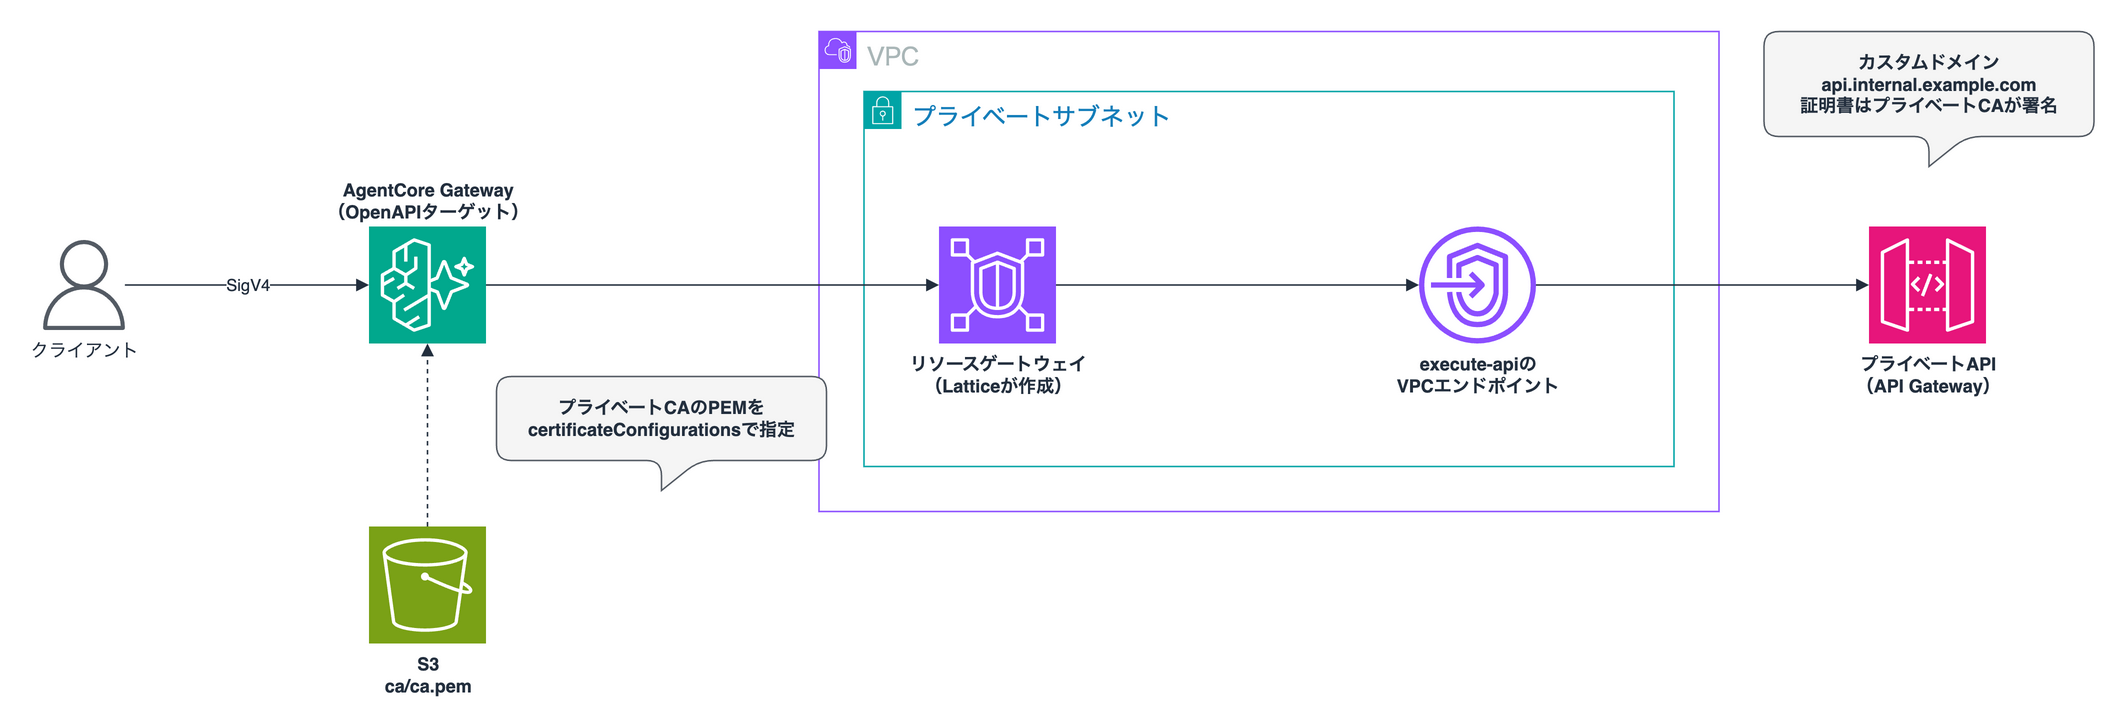Click the クライアント label
This screenshot has height=720, width=2117.
[84, 350]
